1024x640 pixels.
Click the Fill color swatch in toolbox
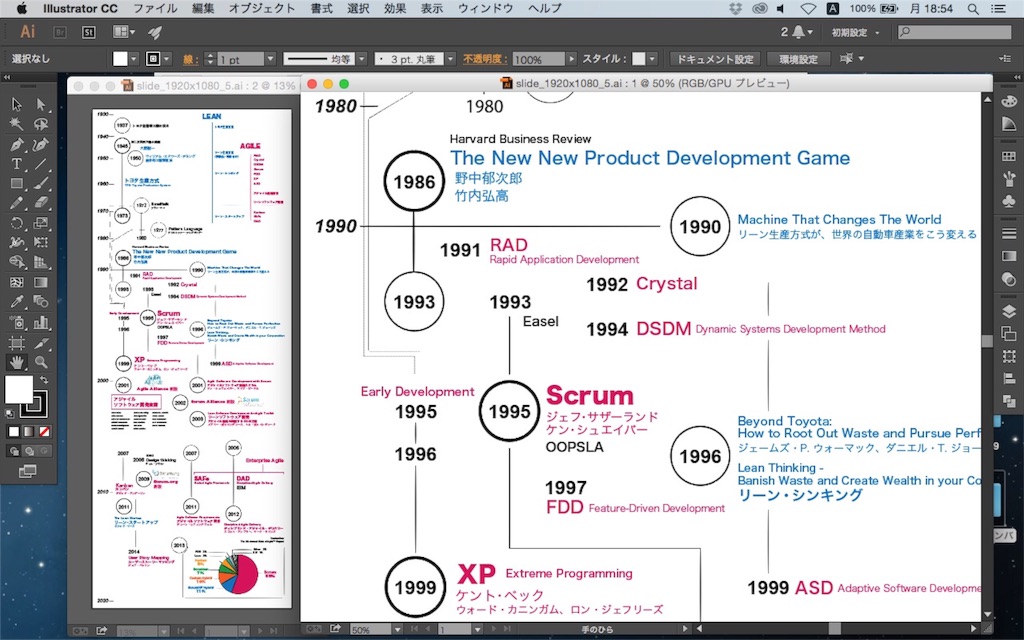click(19, 390)
